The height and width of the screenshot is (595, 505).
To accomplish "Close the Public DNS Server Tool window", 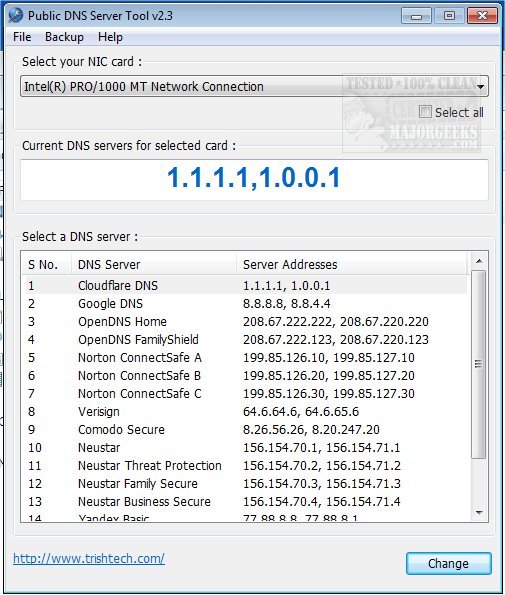I will point(482,16).
